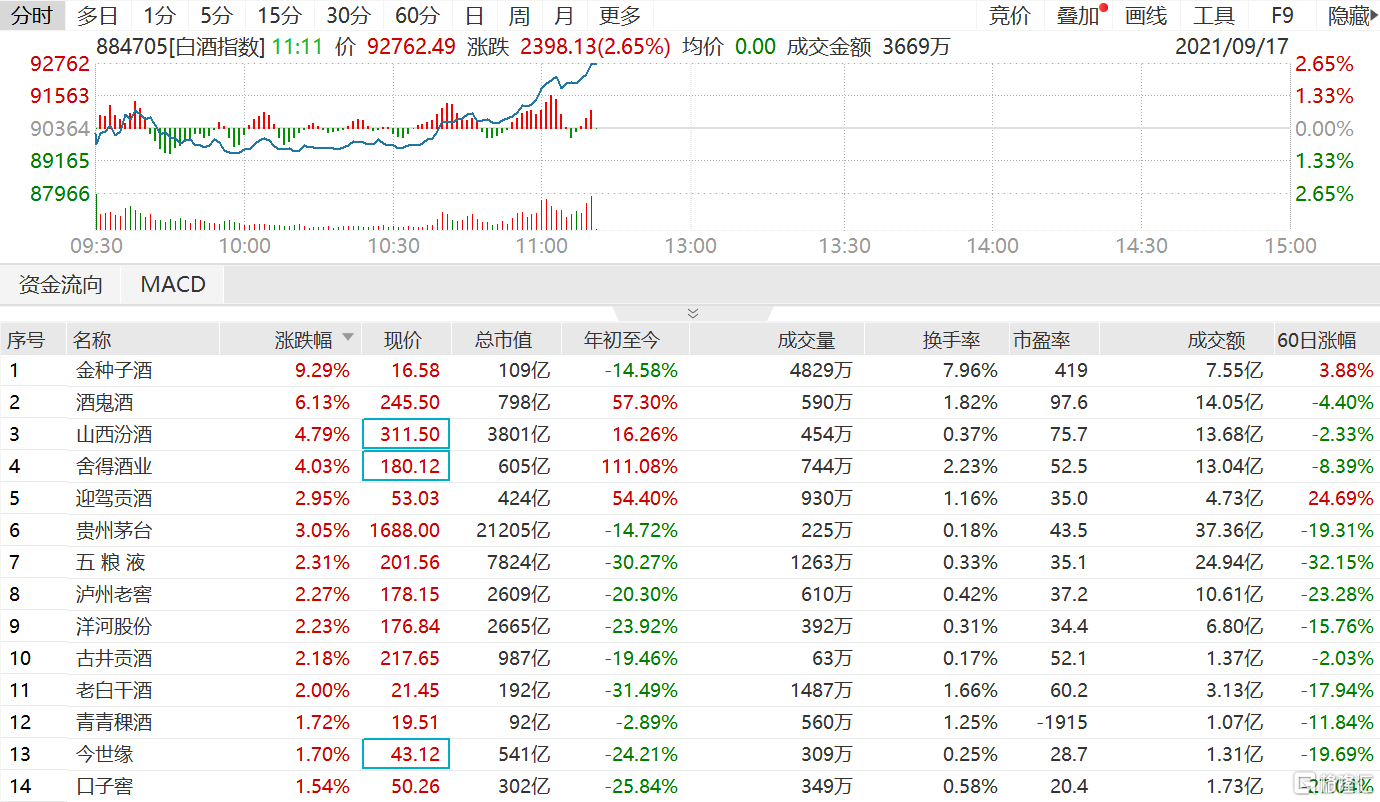Open the 15分 chart period
Image resolution: width=1380 pixels, height=802 pixels.
pos(279,15)
